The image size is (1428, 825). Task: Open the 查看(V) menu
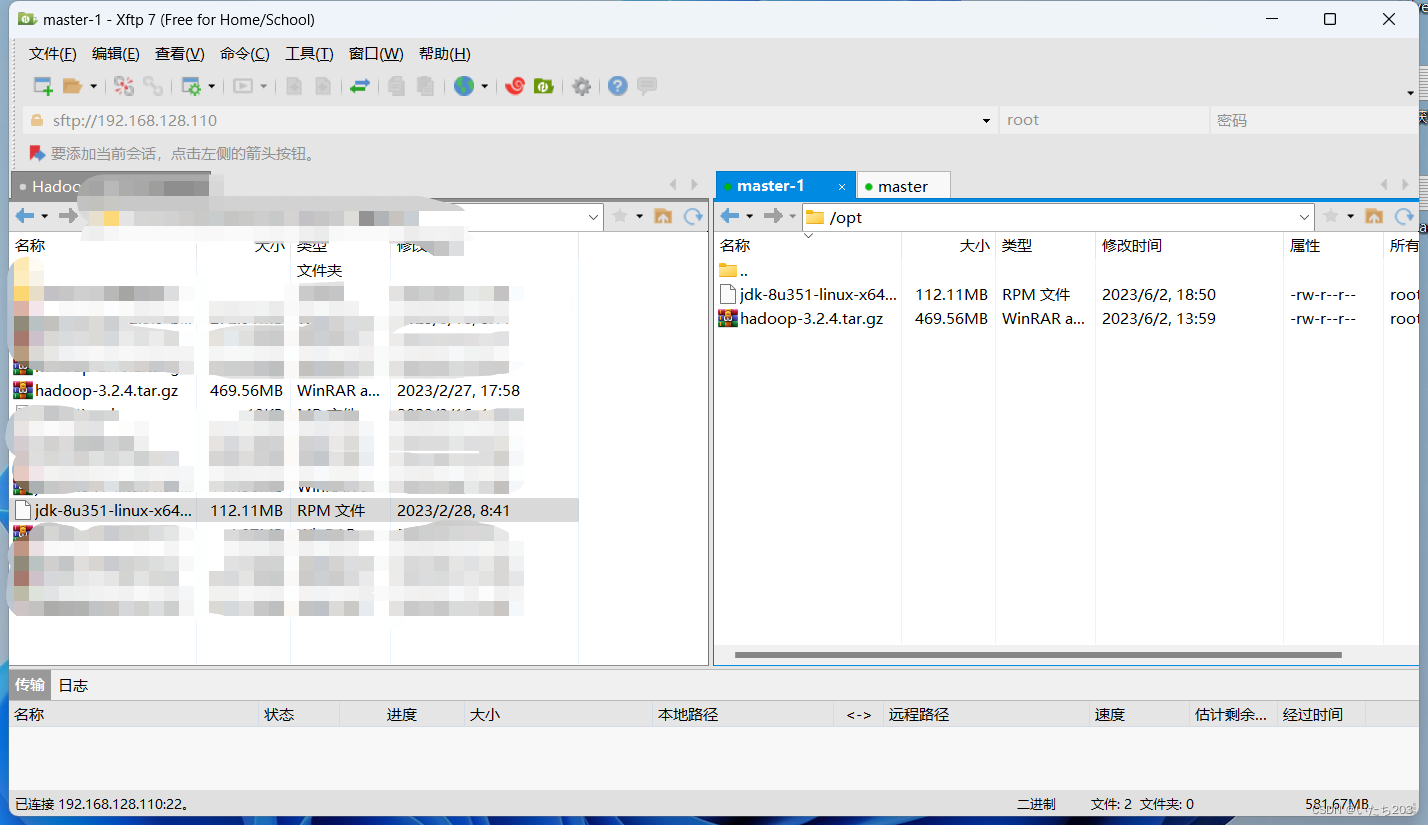180,54
